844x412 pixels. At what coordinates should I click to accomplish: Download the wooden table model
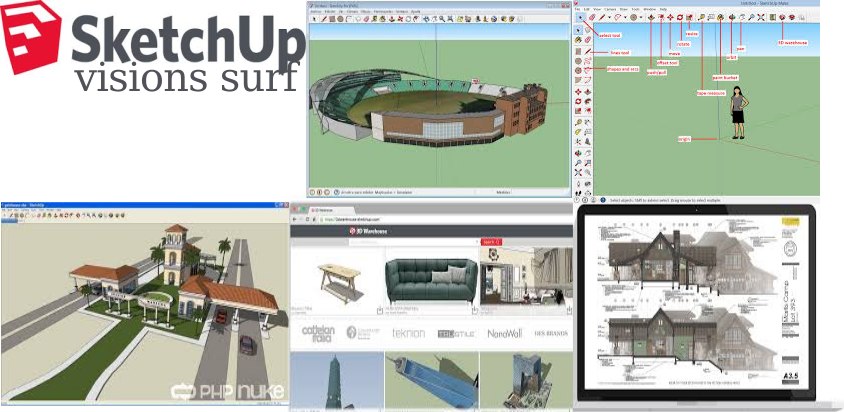coord(380,310)
